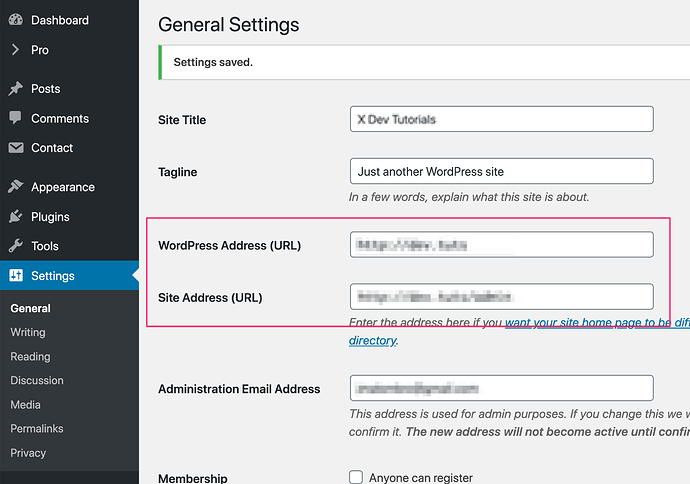Image resolution: width=690 pixels, height=484 pixels.
Task: Click the 'Anyone can register' label text
Action: [421, 478]
